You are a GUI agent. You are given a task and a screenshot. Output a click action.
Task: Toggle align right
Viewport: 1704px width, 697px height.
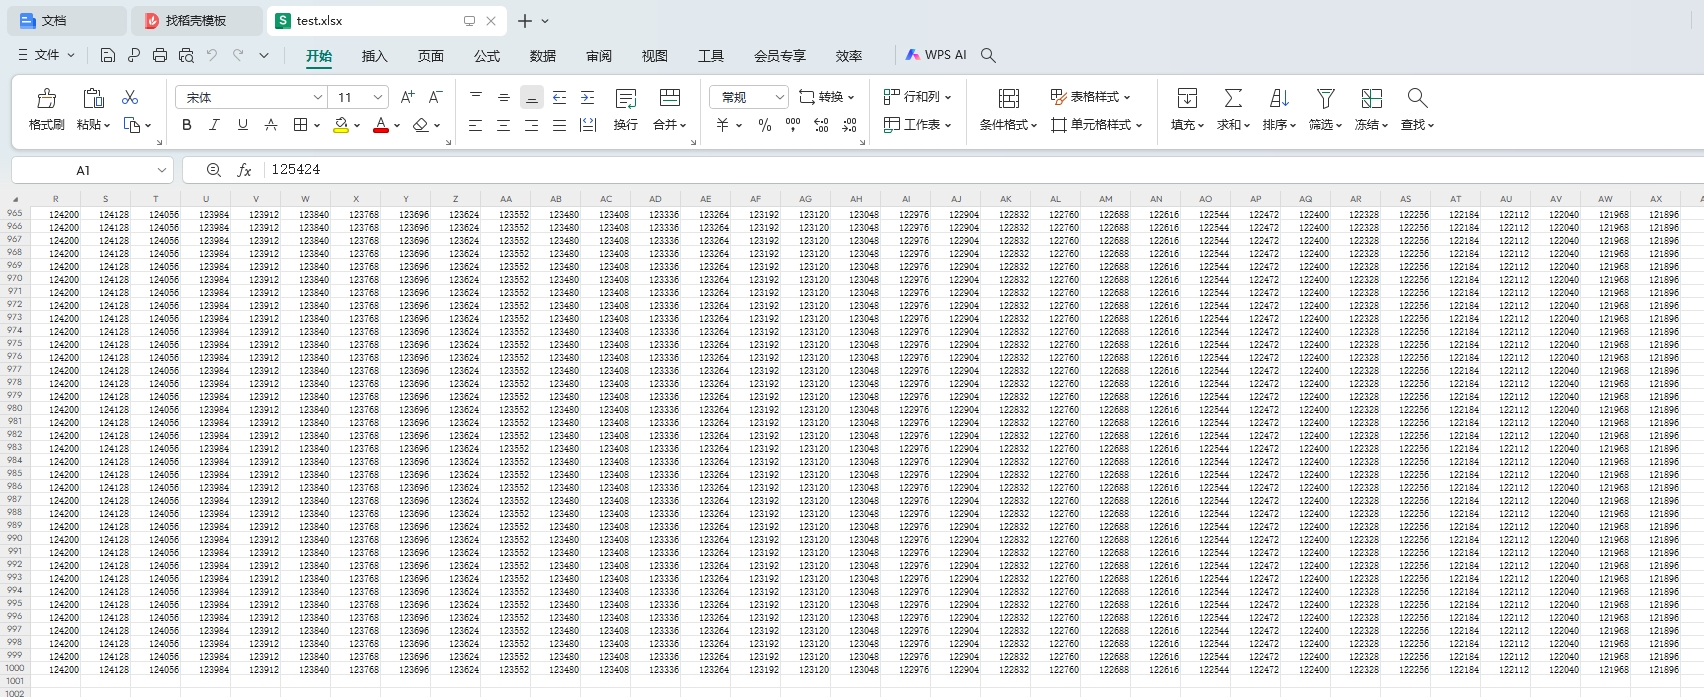(x=532, y=125)
